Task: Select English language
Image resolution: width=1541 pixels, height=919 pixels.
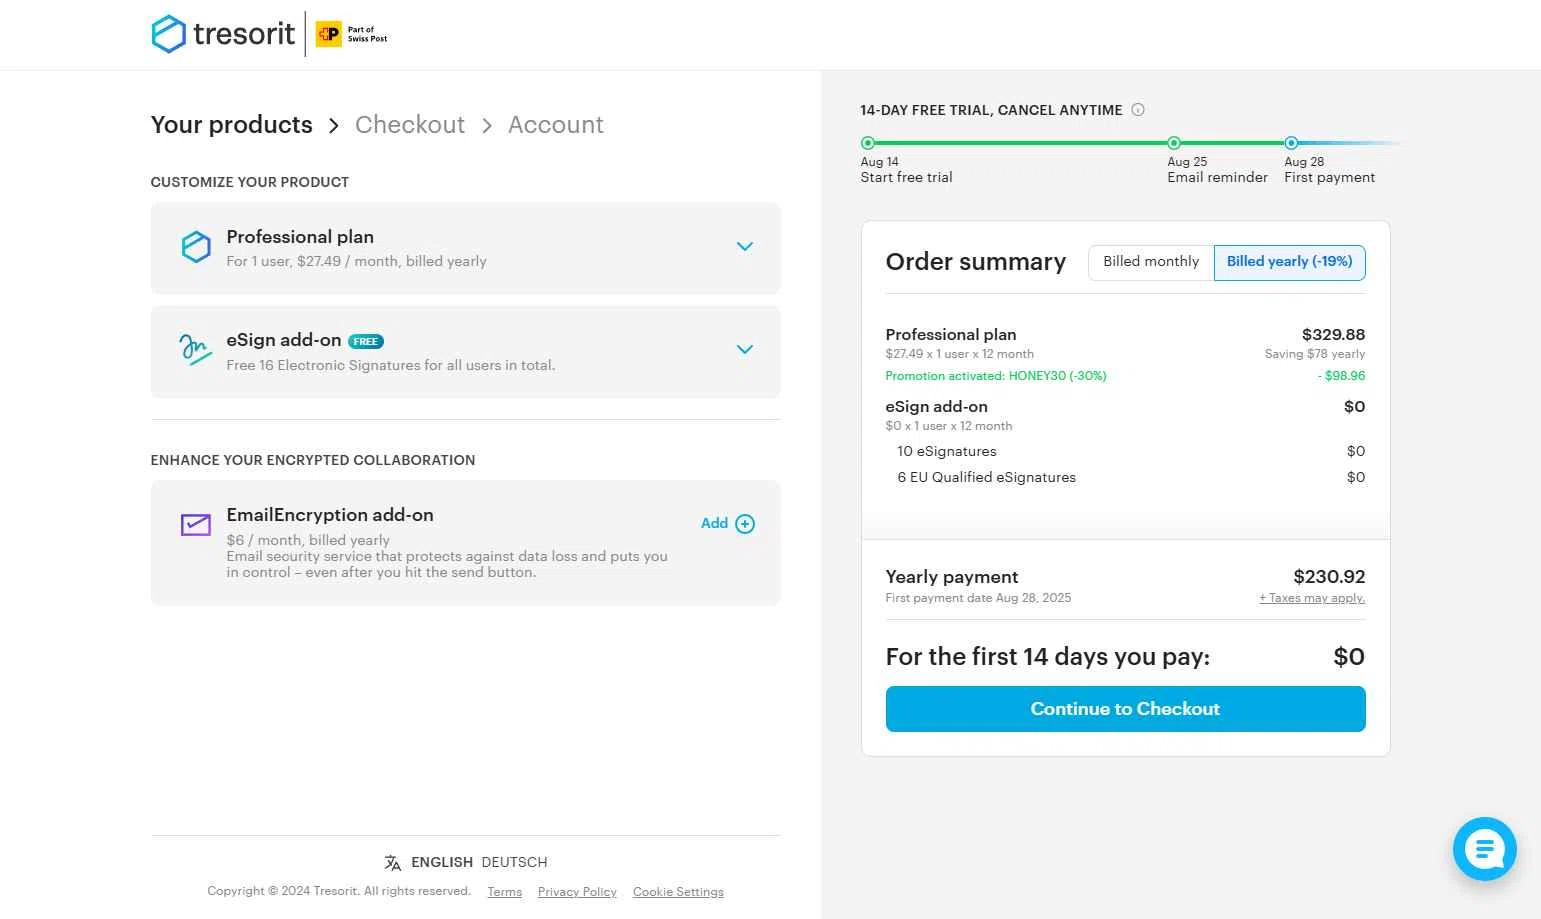Action: point(442,862)
